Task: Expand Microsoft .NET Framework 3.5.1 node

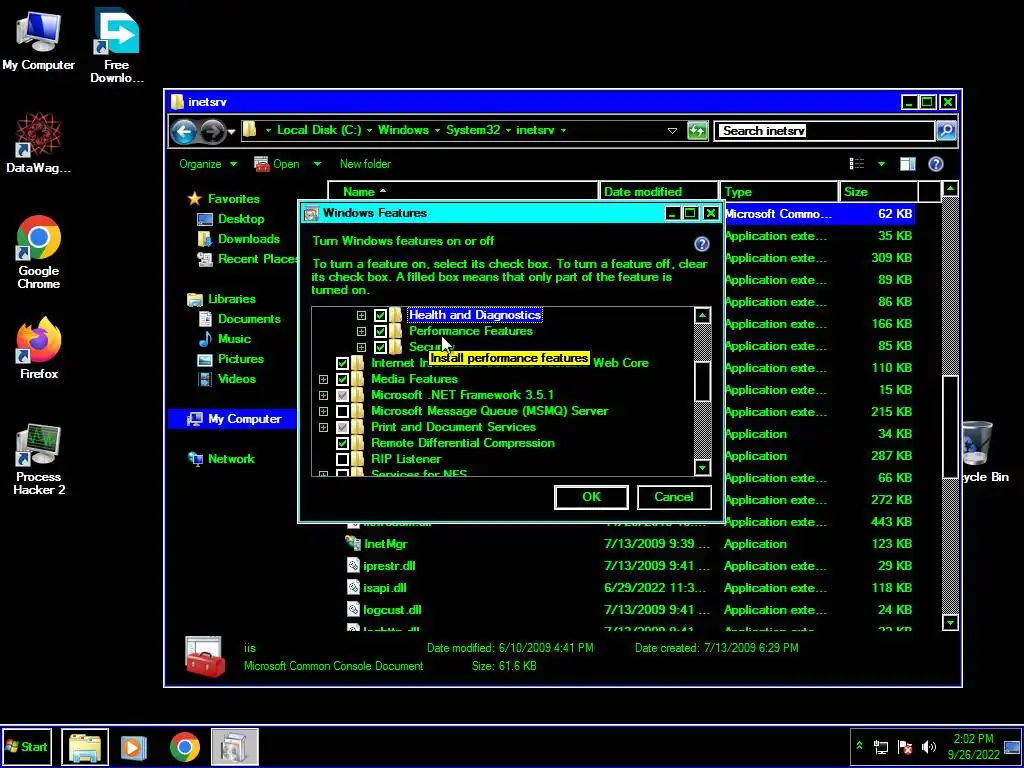Action: tap(323, 395)
